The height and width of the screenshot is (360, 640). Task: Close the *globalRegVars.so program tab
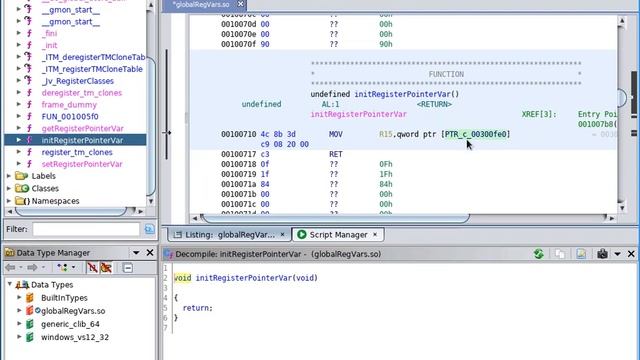click(x=241, y=4)
